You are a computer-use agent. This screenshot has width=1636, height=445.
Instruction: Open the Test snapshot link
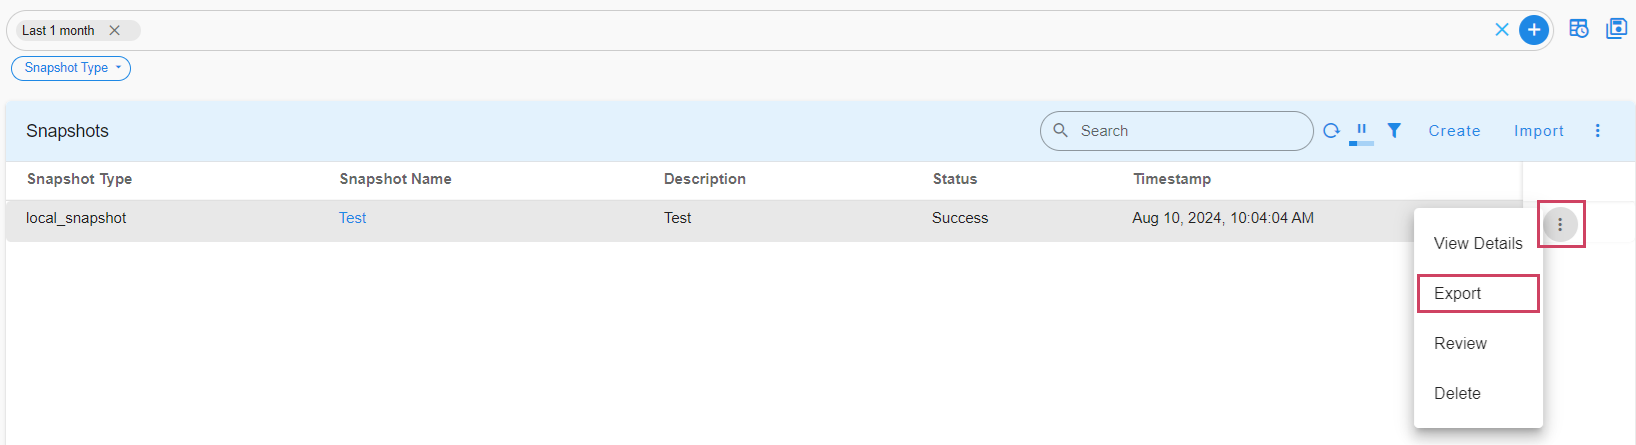click(352, 218)
